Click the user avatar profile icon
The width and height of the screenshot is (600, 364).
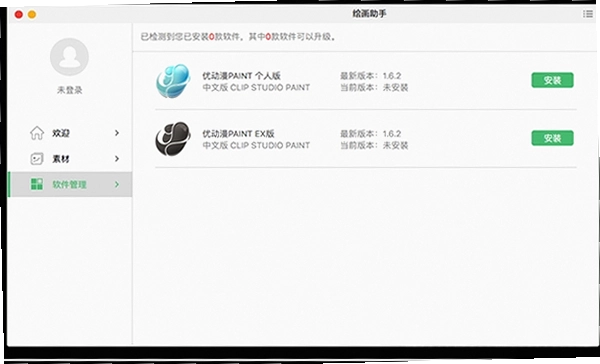pyautogui.click(x=69, y=57)
